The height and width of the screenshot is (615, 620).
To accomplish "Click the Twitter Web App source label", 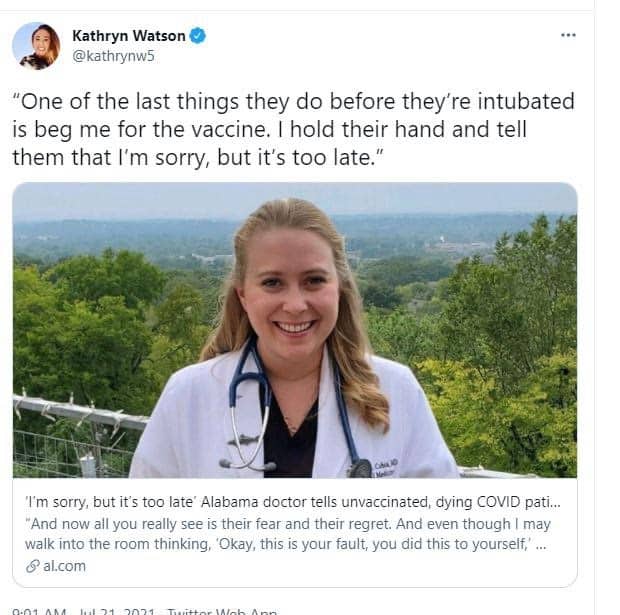I will [220, 610].
